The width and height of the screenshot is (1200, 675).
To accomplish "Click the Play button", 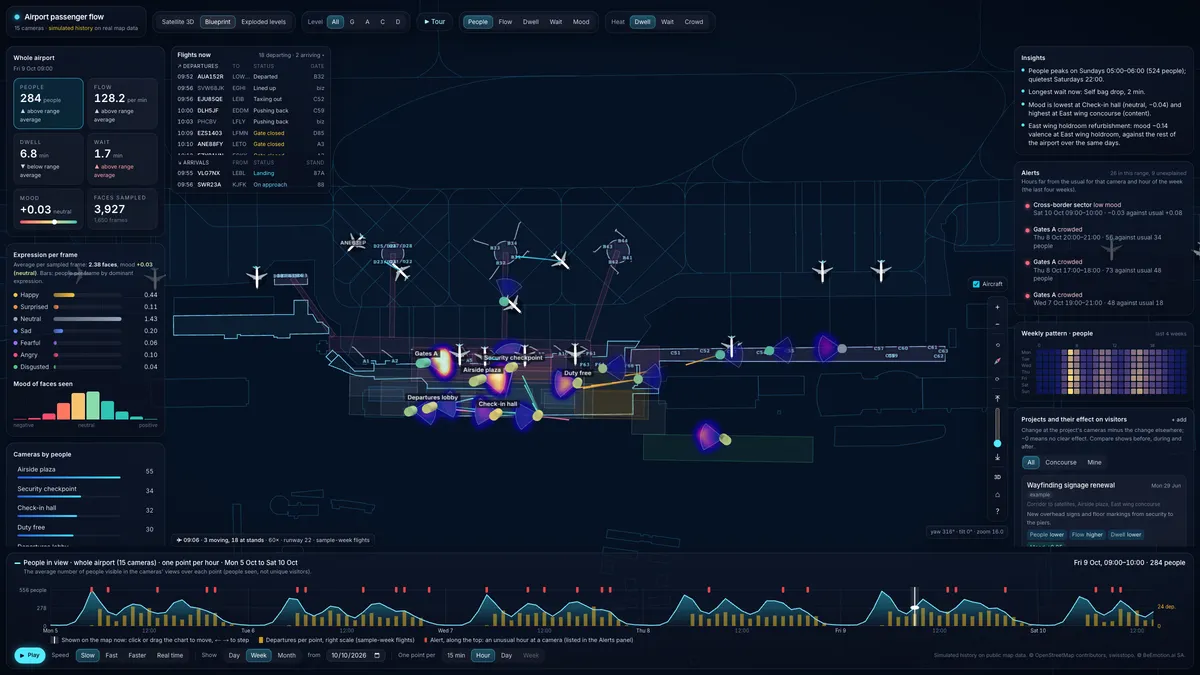I will (x=30, y=655).
